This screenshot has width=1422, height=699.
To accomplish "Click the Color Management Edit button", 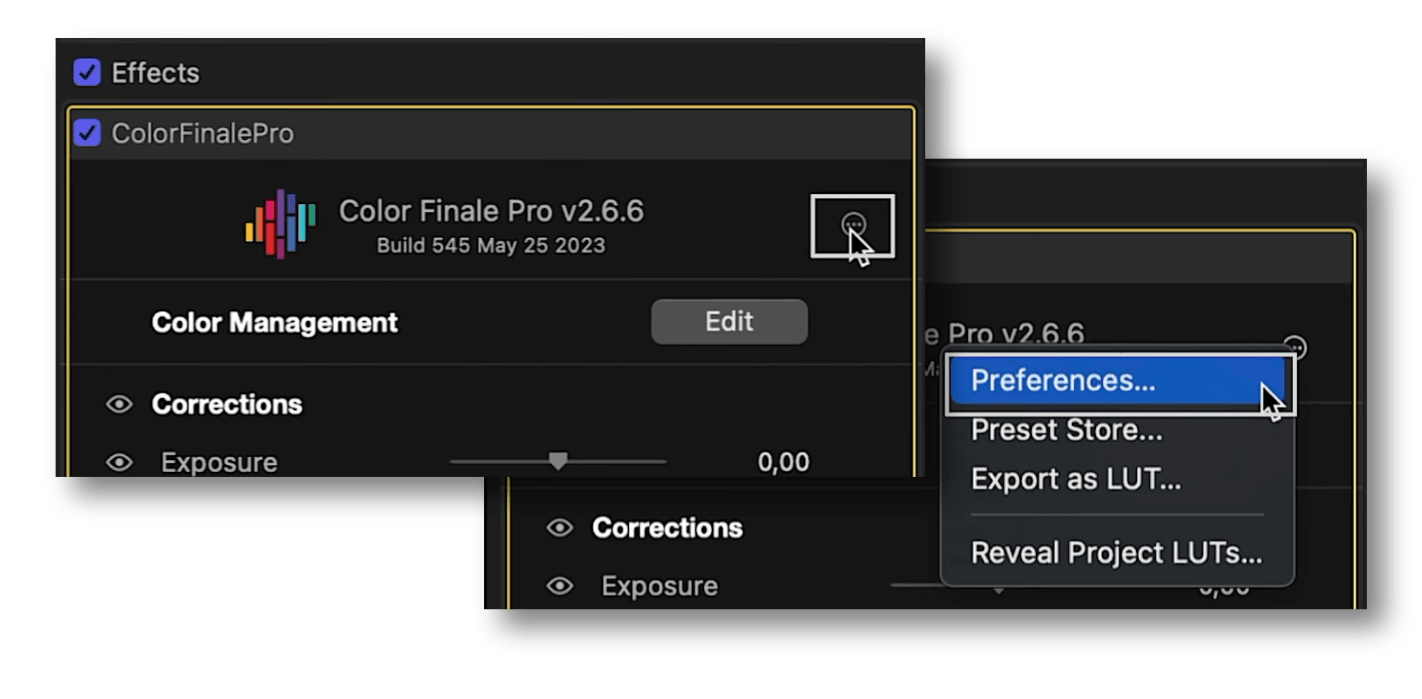I will [729, 322].
